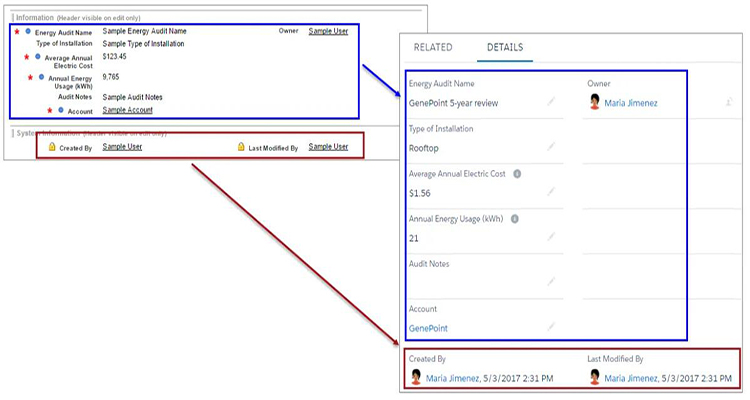
Task: Click blue dot beside Account in layout
Action: 61,110
